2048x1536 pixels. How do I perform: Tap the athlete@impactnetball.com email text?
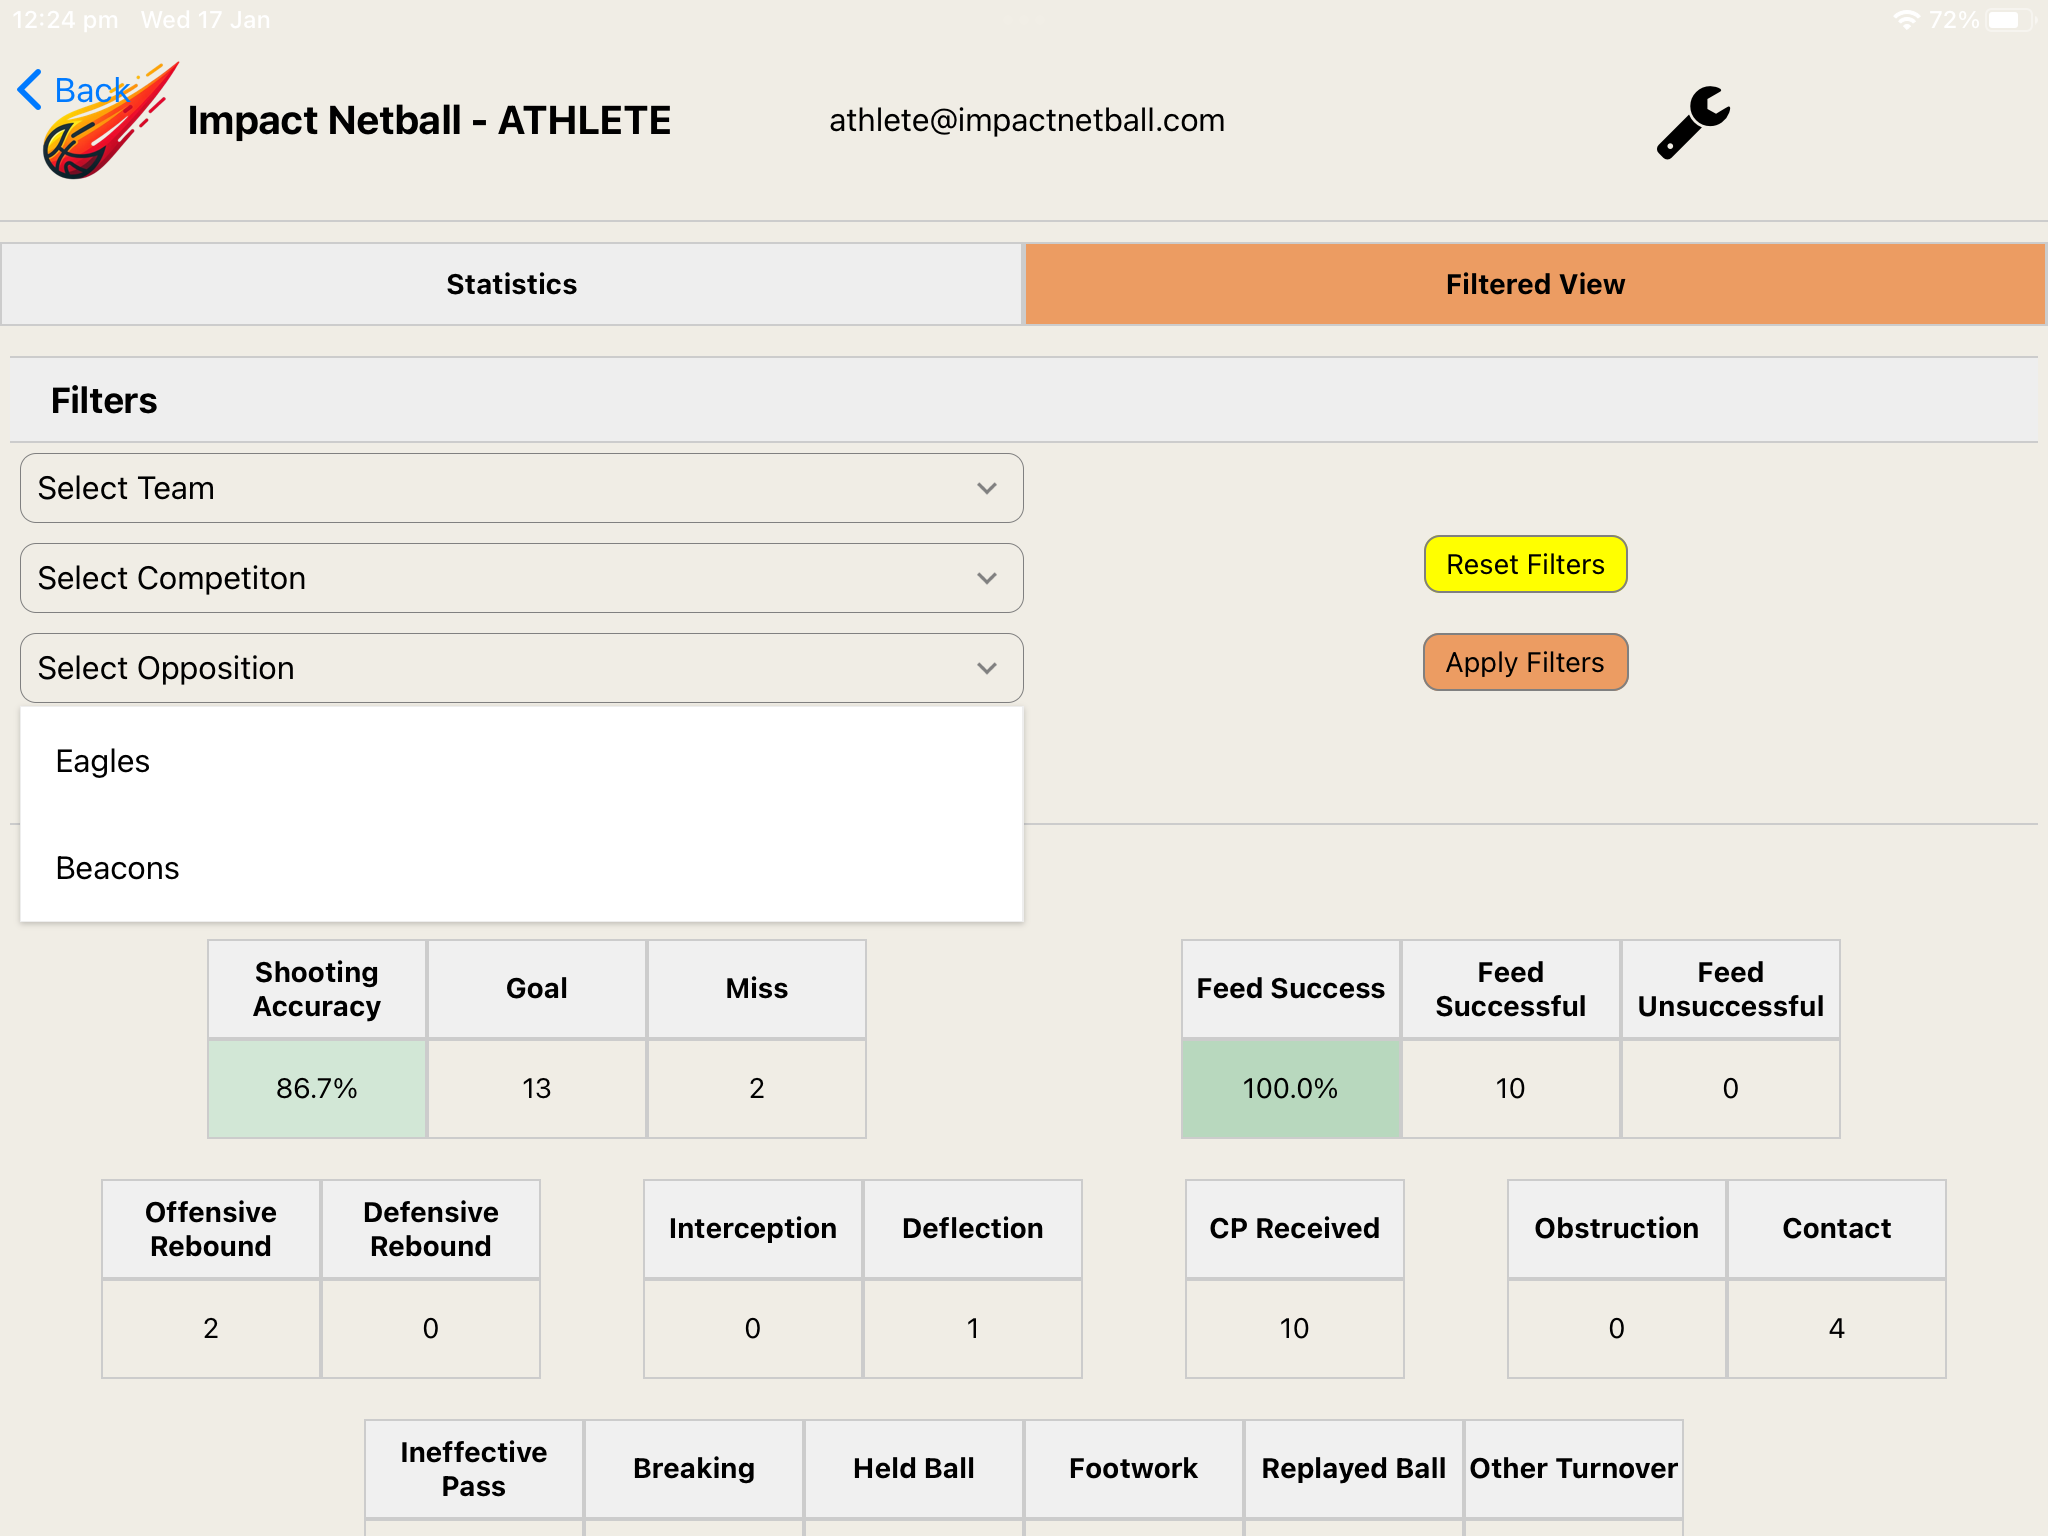pos(1027,120)
